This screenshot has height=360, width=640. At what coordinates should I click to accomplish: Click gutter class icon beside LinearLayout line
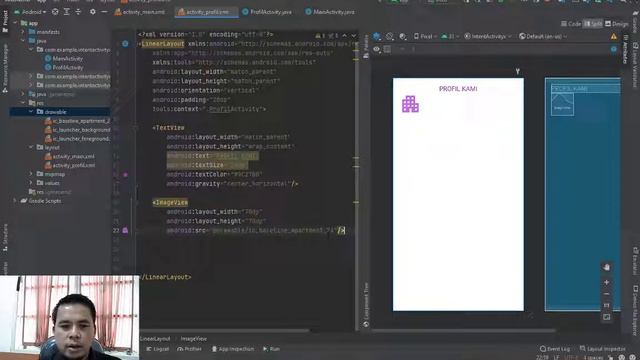coord(125,44)
